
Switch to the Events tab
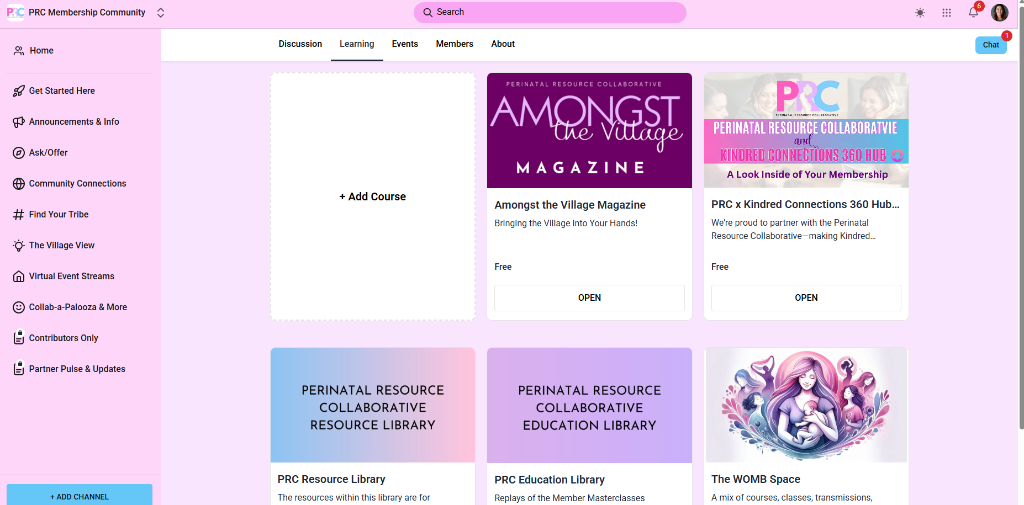click(x=405, y=44)
